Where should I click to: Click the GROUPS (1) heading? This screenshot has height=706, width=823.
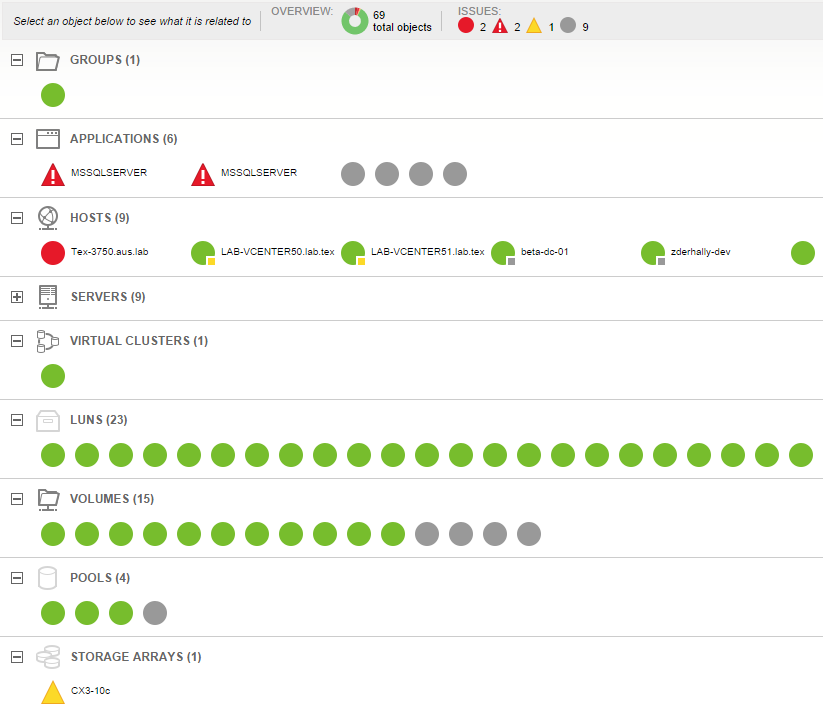[x=105, y=60]
